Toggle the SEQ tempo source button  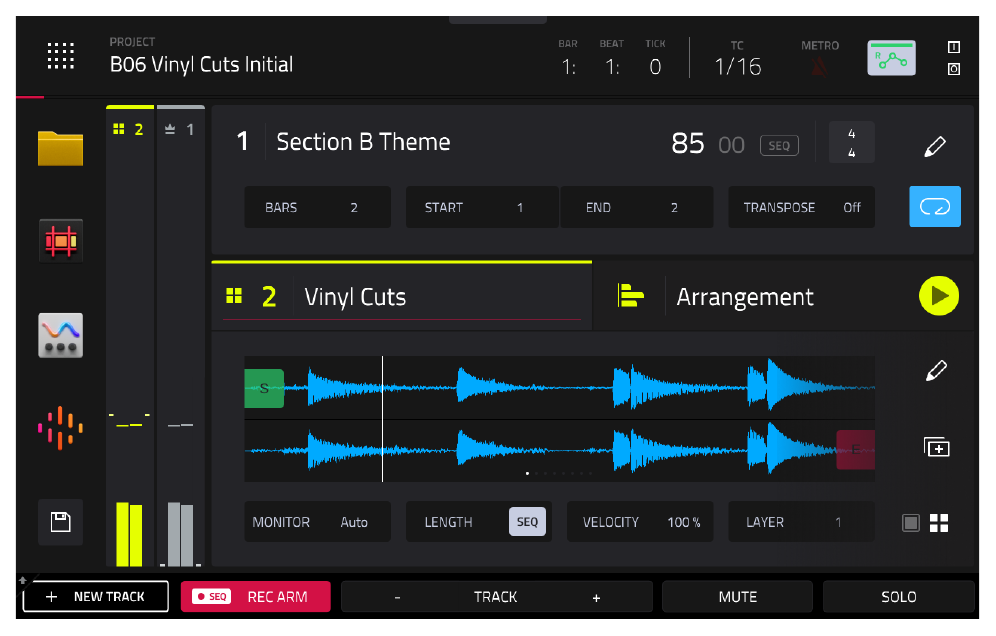pos(779,145)
